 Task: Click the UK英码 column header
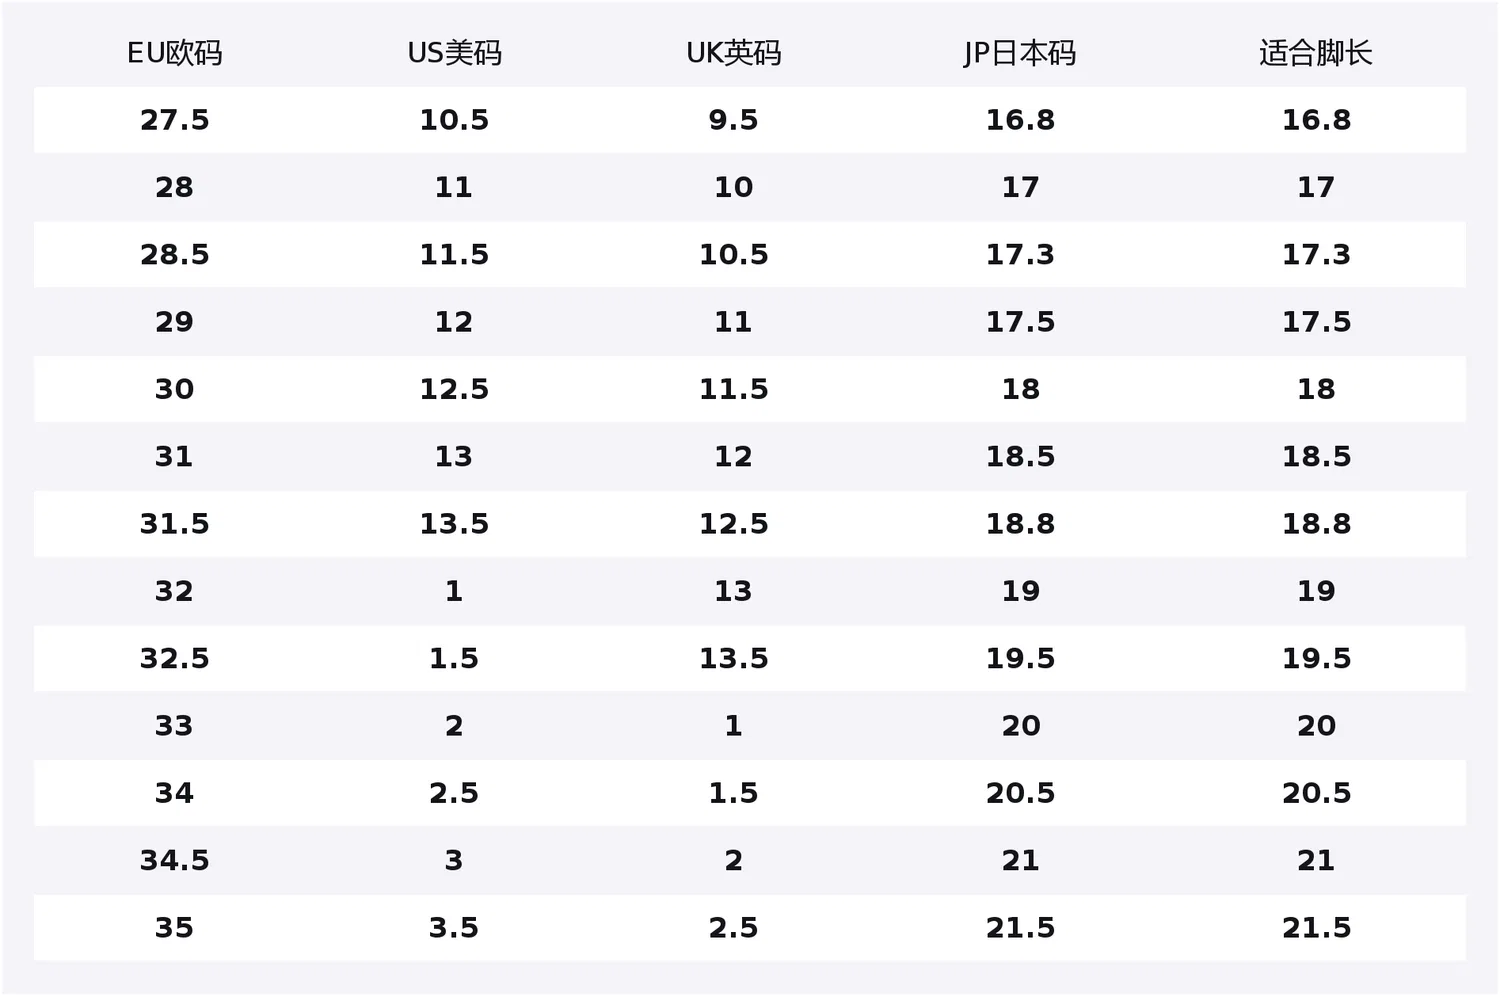(x=733, y=53)
